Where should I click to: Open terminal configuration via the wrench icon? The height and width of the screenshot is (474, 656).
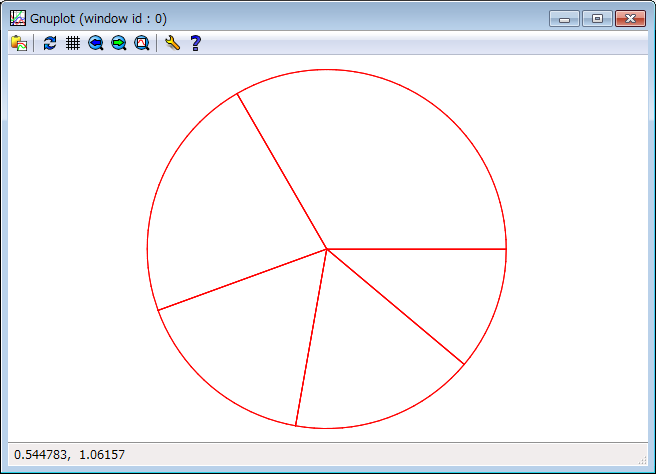click(x=172, y=43)
